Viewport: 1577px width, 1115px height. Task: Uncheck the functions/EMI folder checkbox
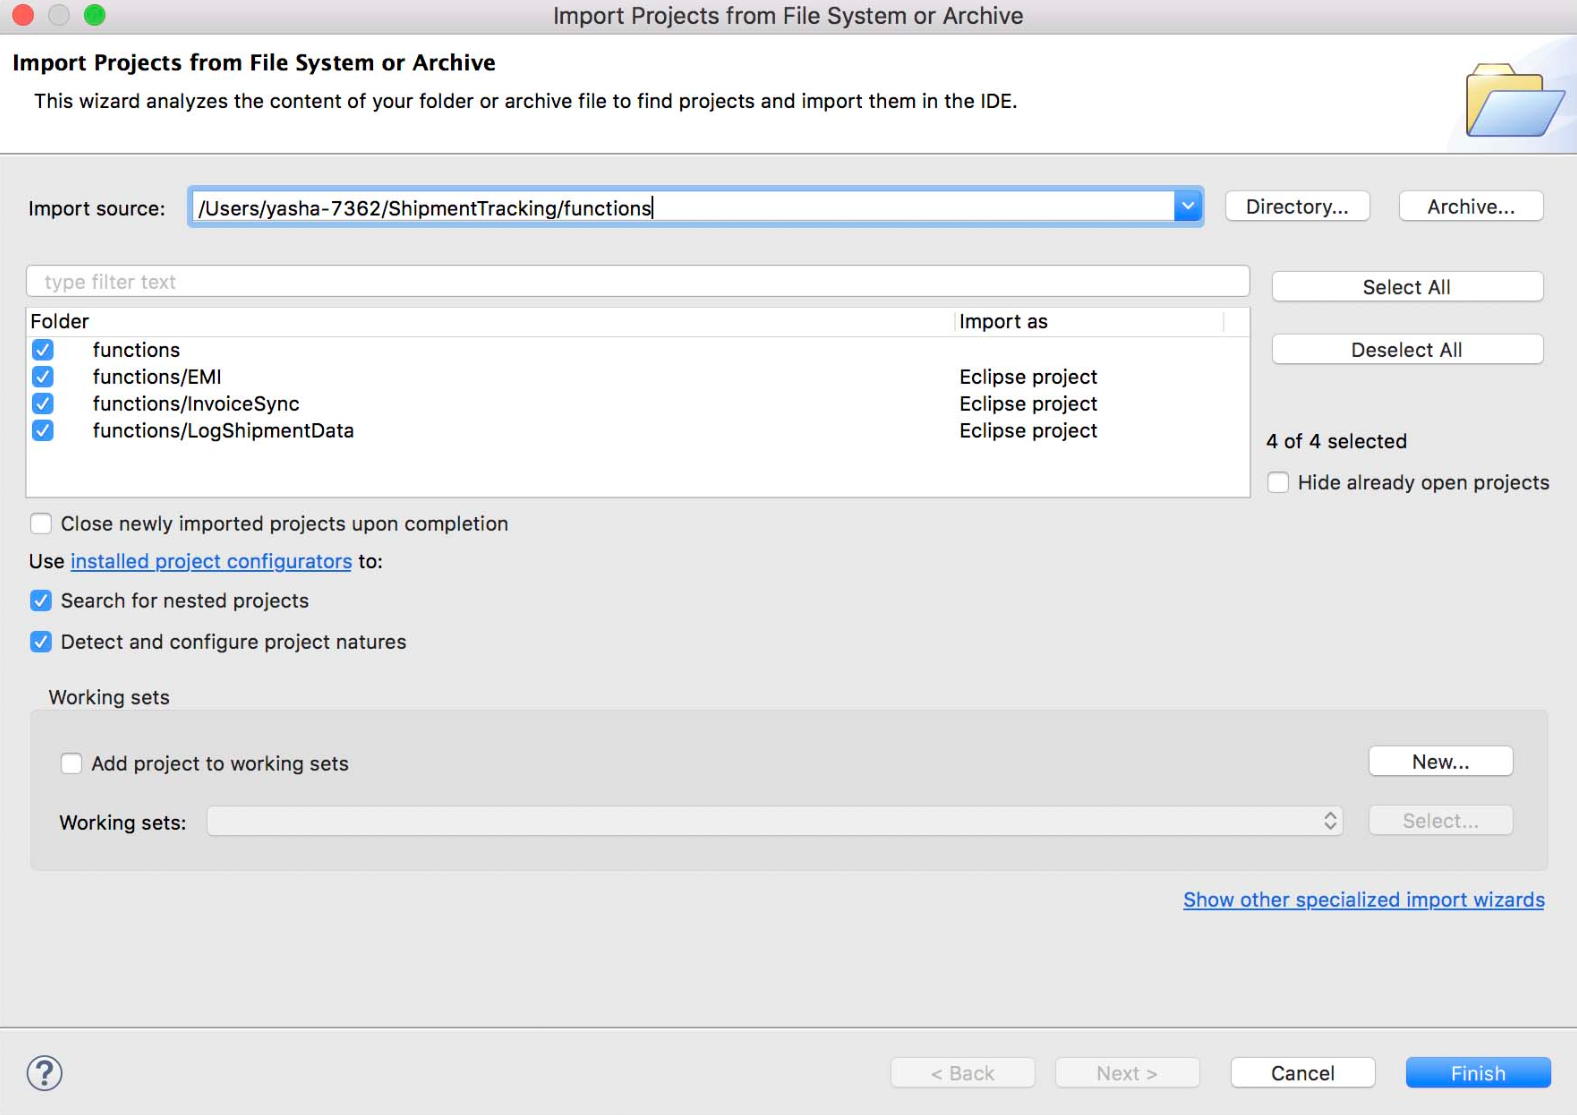pos(42,377)
